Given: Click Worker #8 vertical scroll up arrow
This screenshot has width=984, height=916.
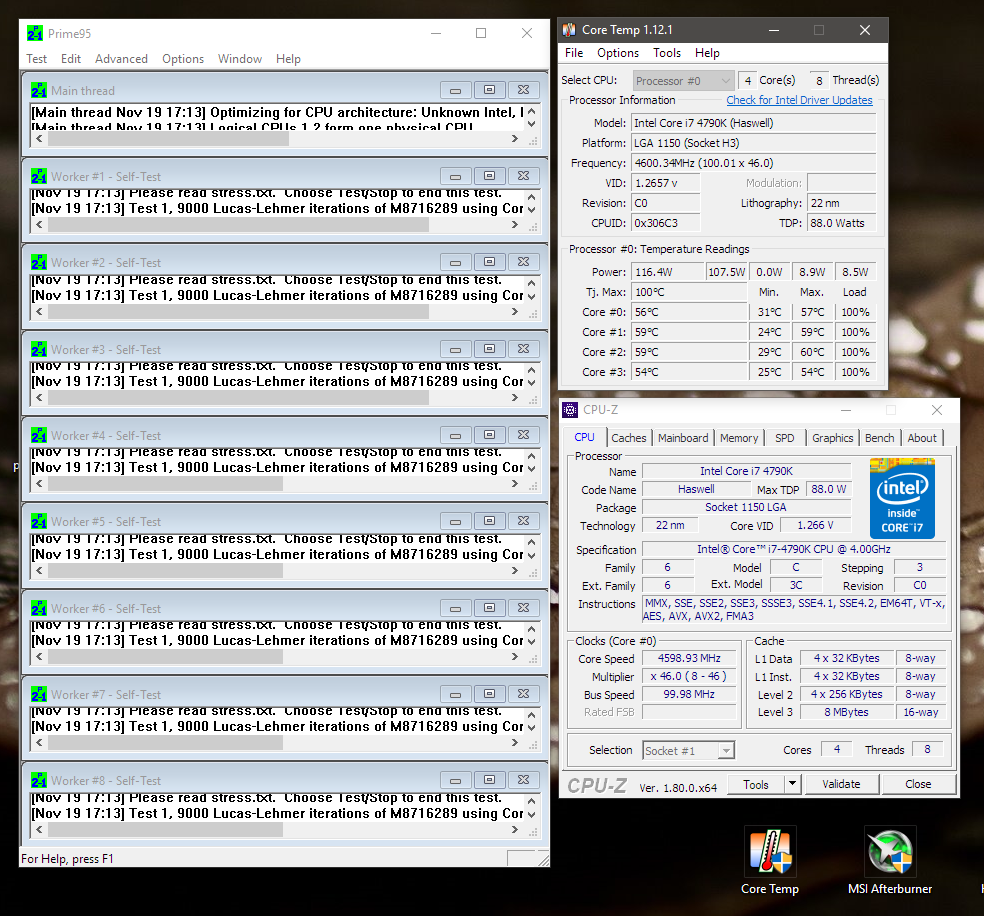Looking at the screenshot, I should [x=532, y=801].
